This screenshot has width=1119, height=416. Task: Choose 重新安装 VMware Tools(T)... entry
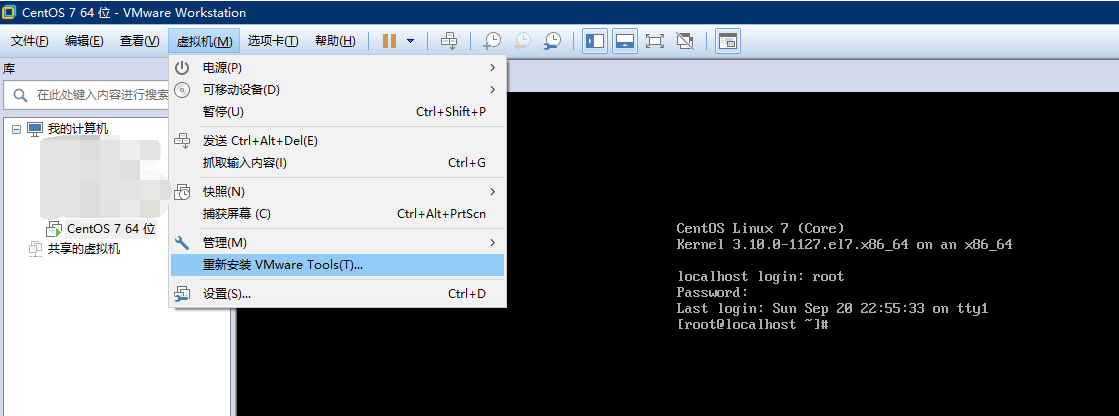338,265
